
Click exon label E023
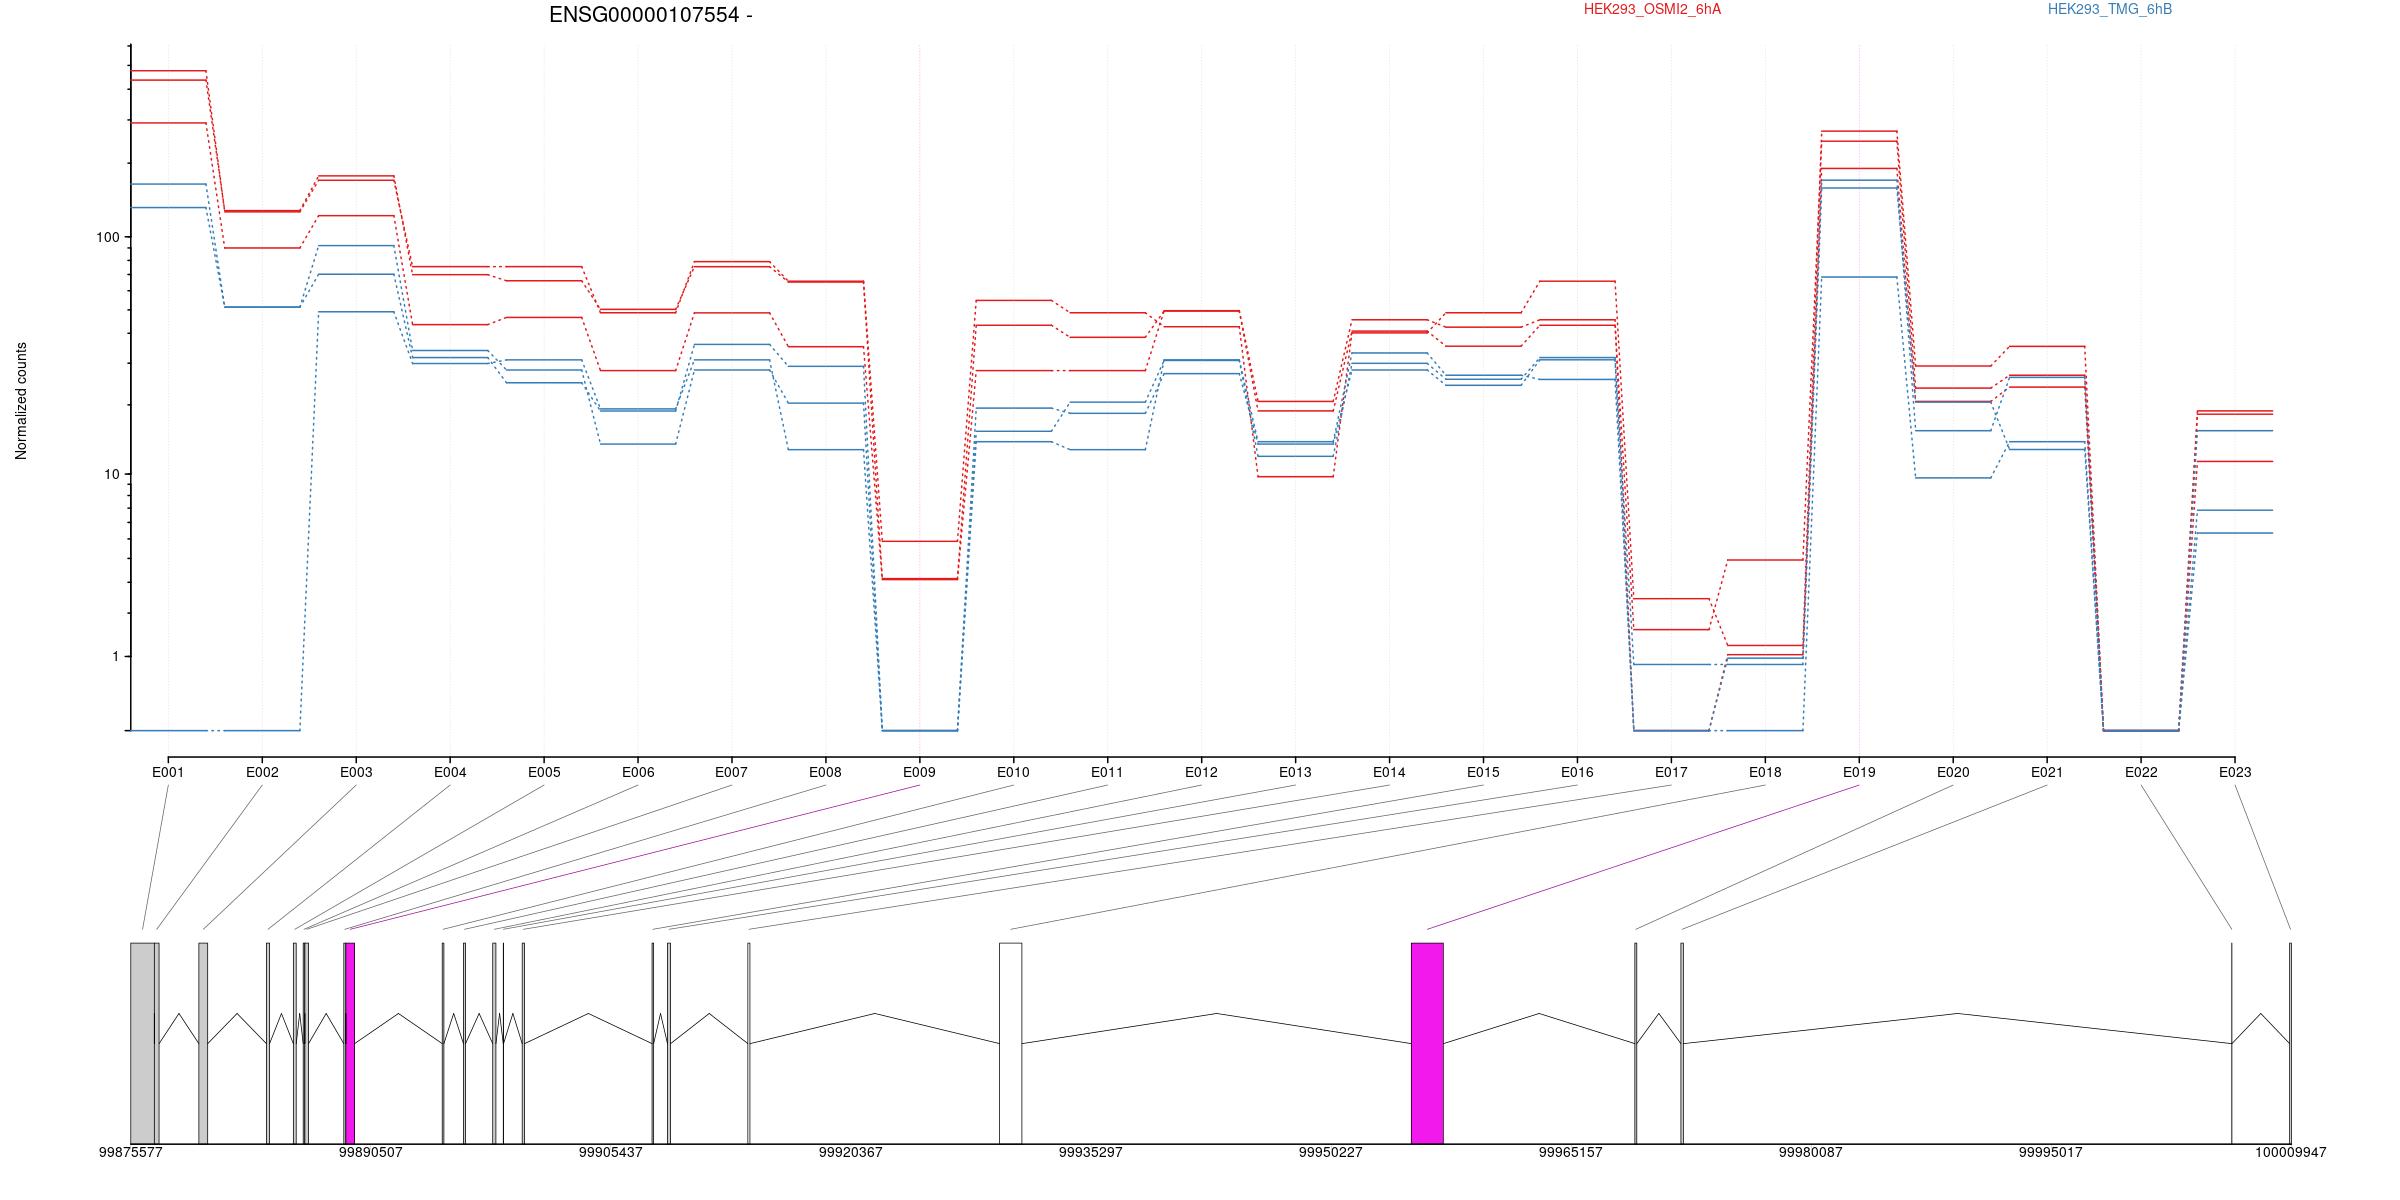pyautogui.click(x=2235, y=772)
